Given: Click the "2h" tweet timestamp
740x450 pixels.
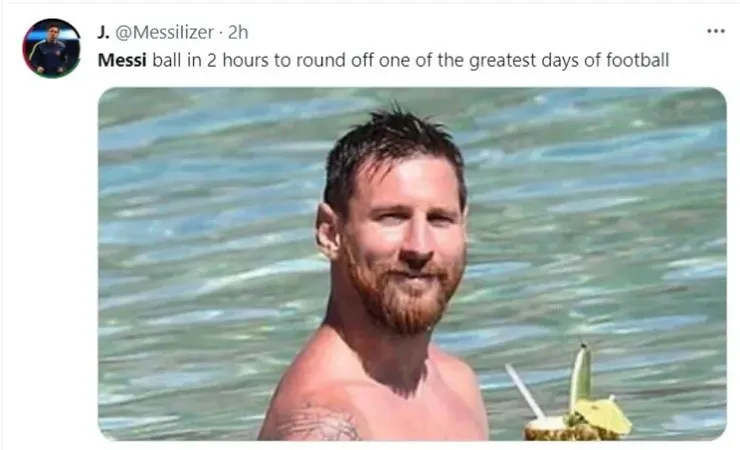Looking at the screenshot, I should point(238,32).
